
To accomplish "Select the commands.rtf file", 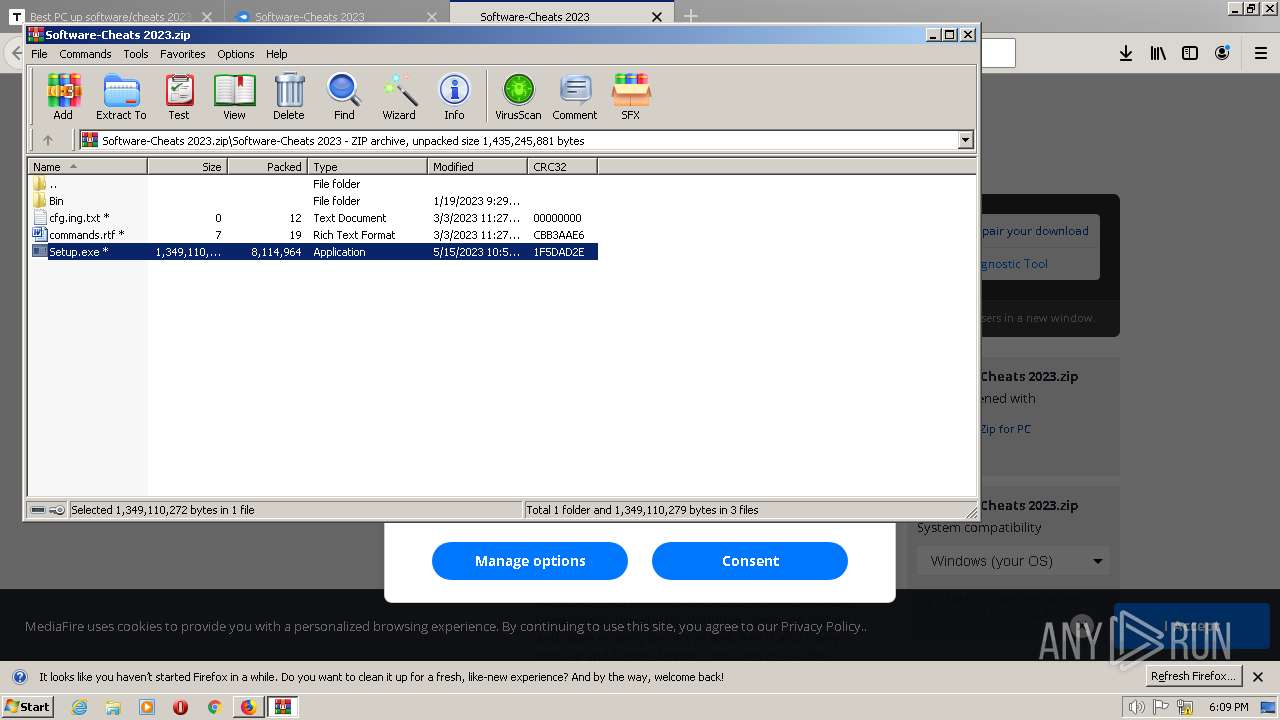I will click(x=313, y=235).
